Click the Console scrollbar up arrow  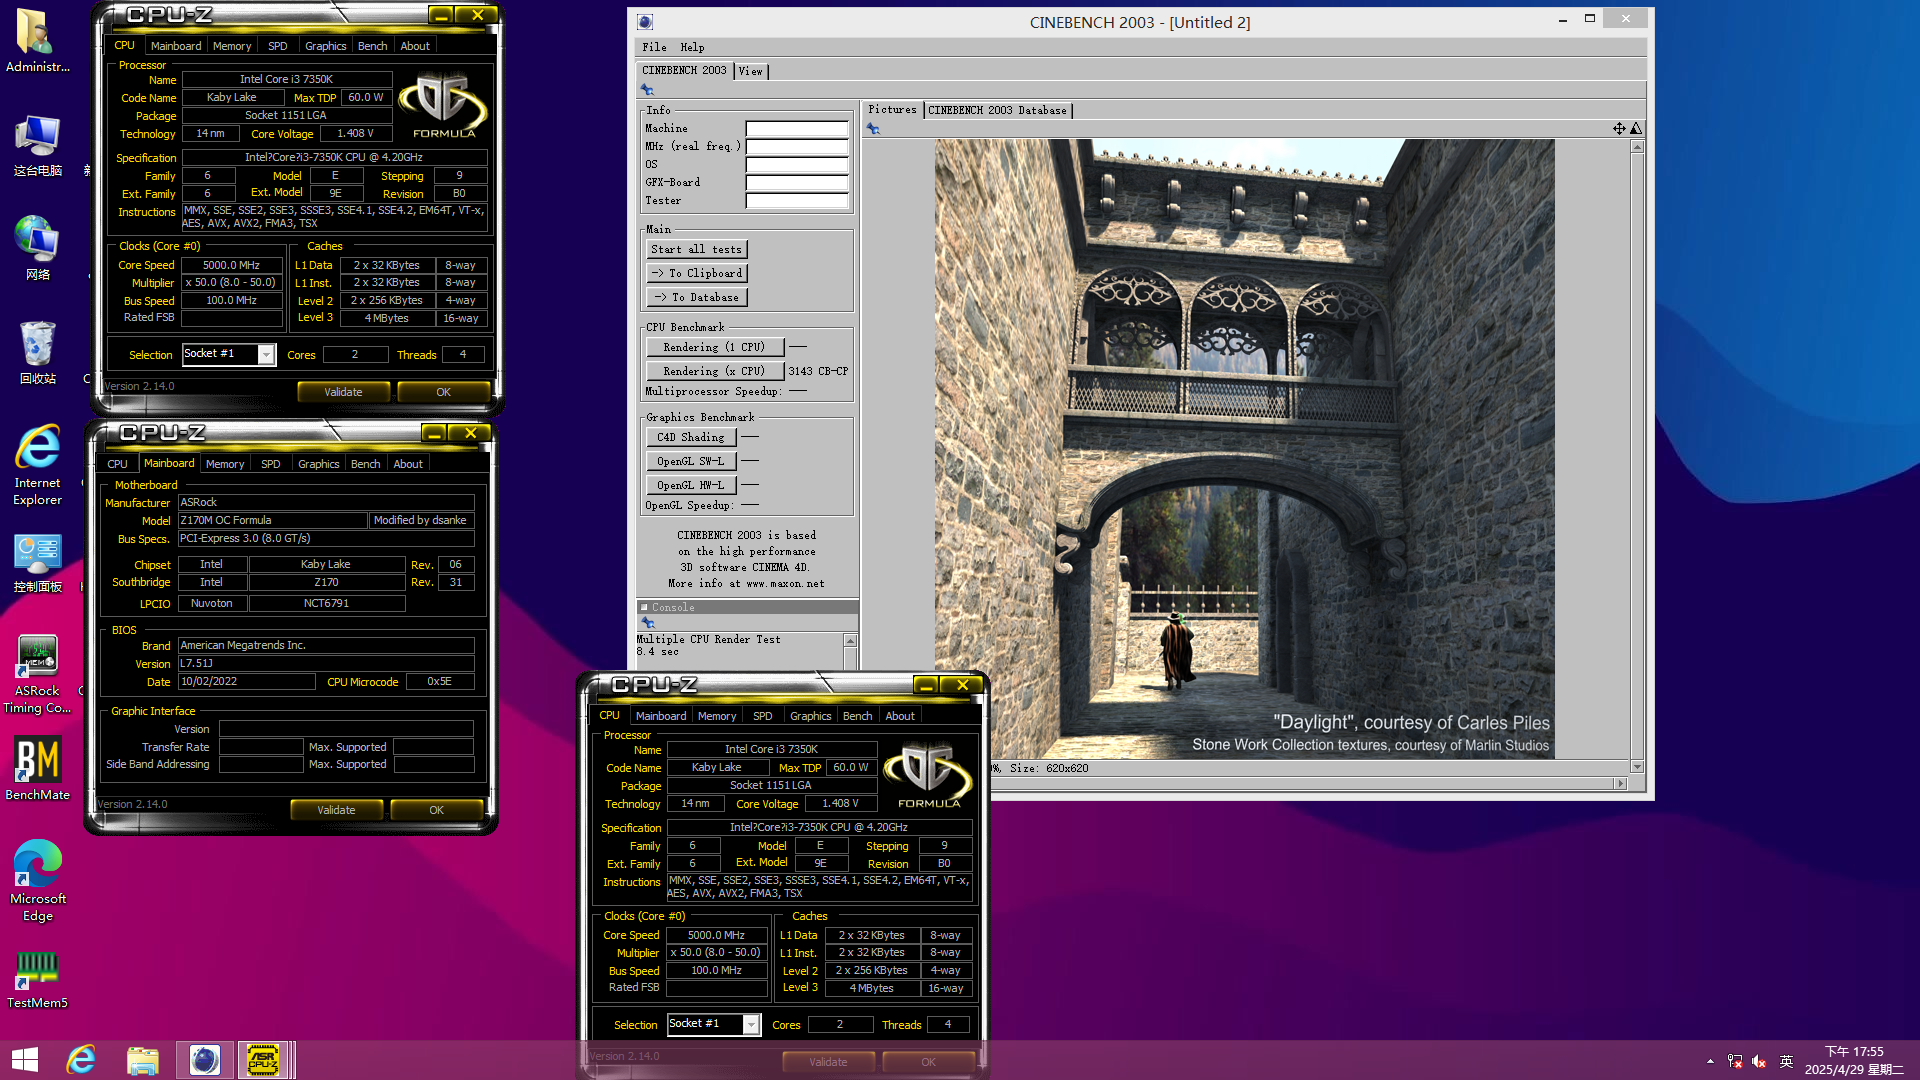pyautogui.click(x=850, y=640)
